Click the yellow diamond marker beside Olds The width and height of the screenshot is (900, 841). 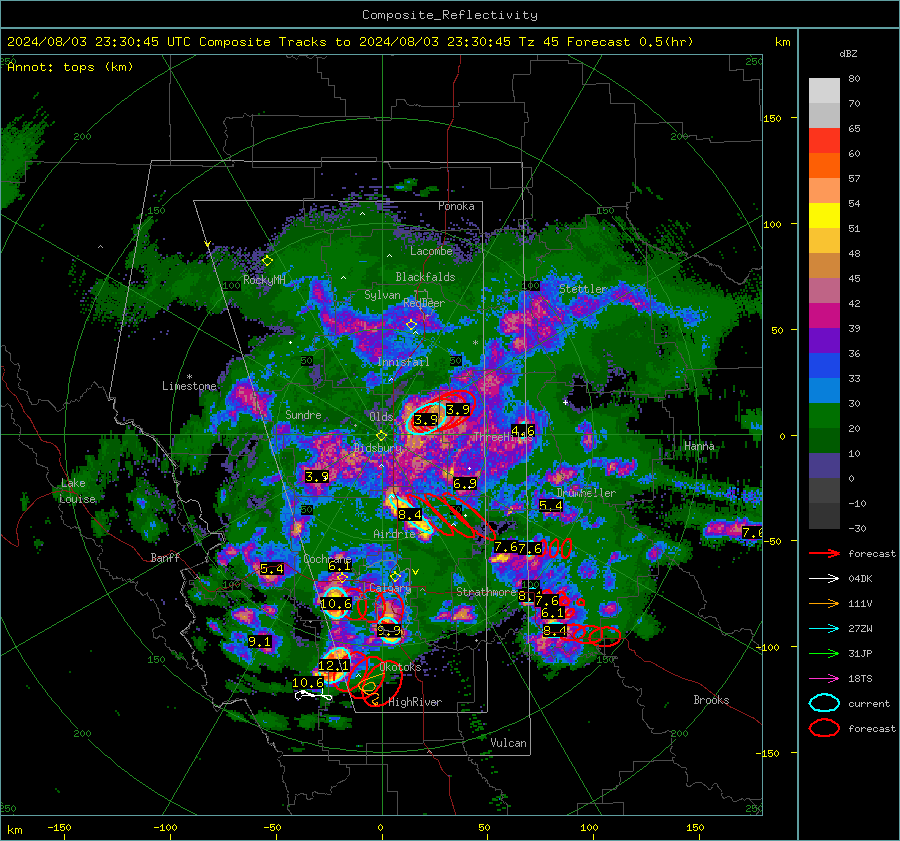(x=381, y=436)
